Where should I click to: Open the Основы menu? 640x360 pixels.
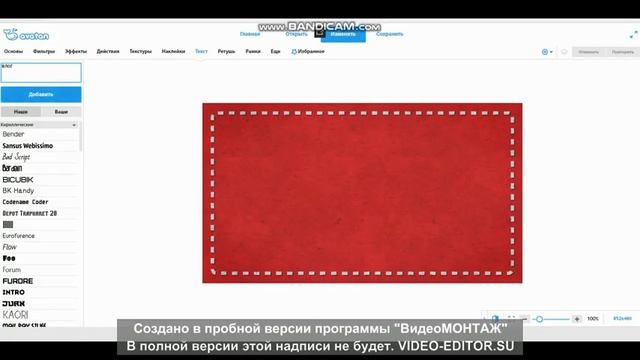click(x=13, y=51)
